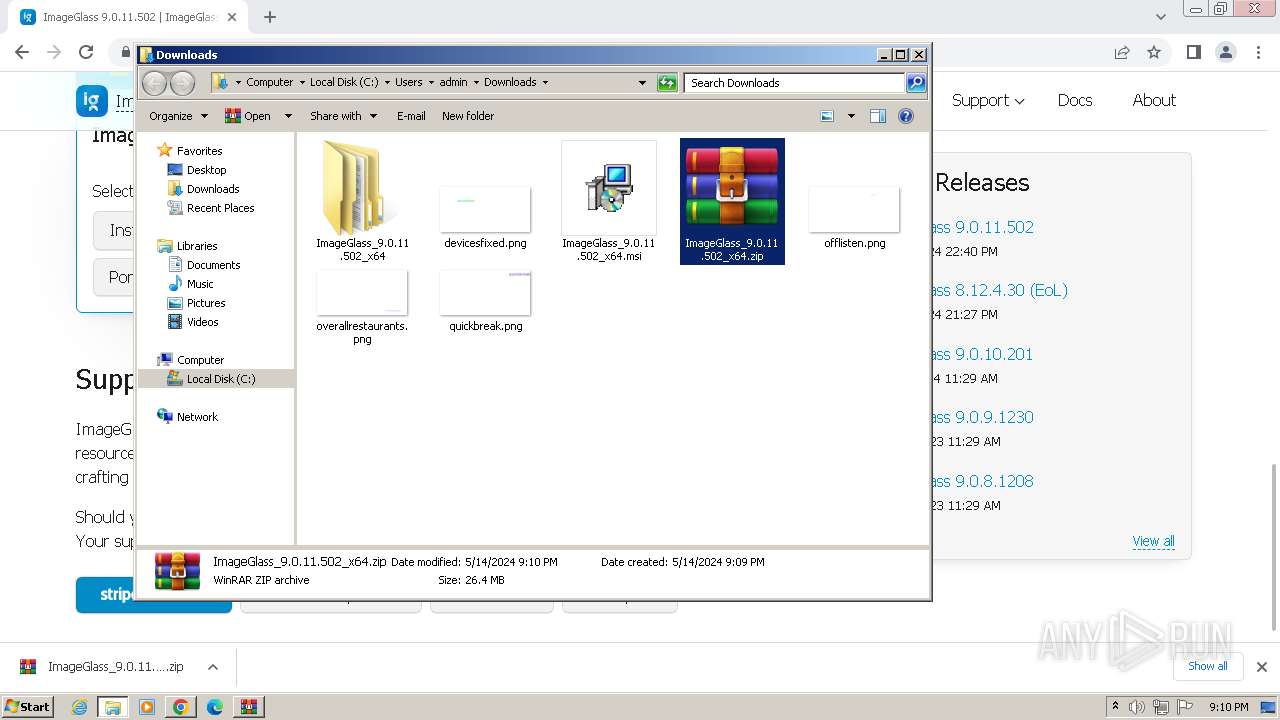Expand address bar history dropdown

tap(642, 83)
